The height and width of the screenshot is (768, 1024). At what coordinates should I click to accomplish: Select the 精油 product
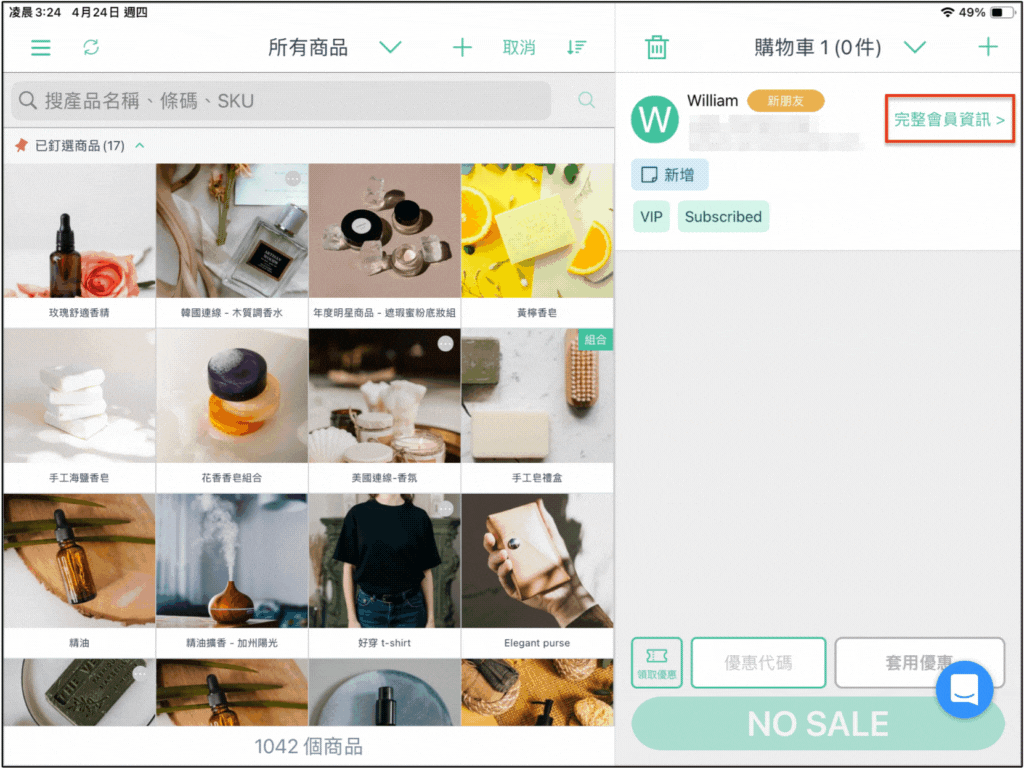click(x=79, y=575)
